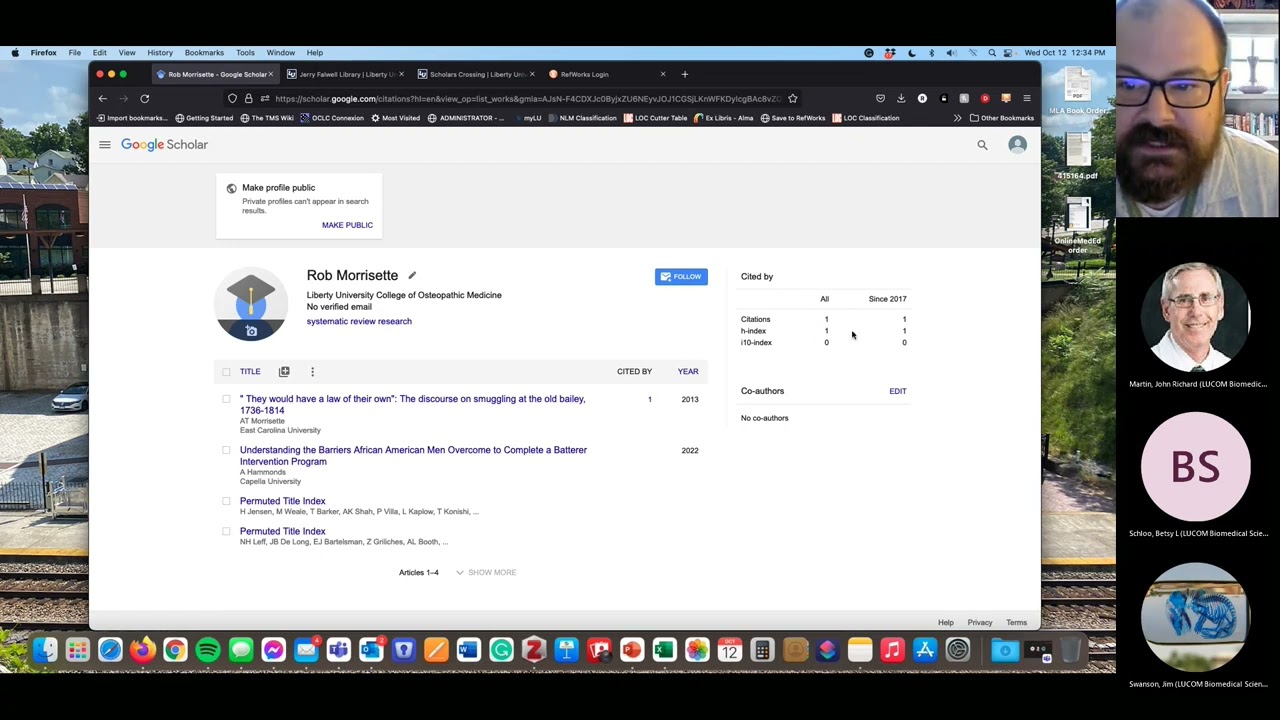Open Microsoft Teams from the Dock
Viewport: 1280px width, 720px height.
[338, 651]
